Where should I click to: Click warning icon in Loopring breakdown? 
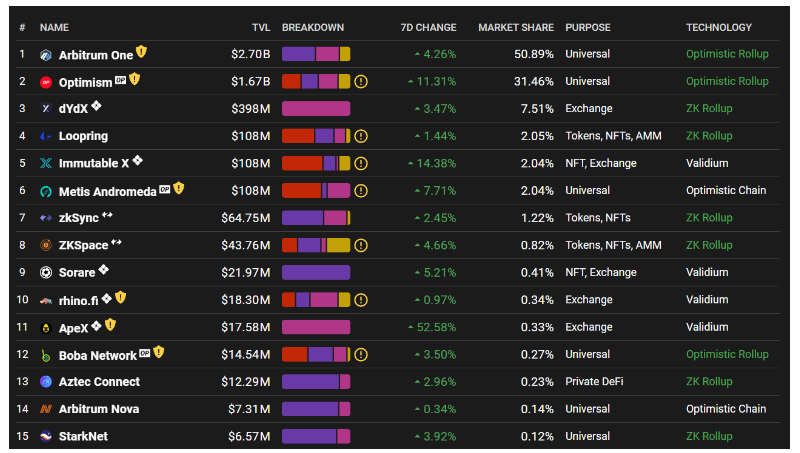click(x=361, y=136)
